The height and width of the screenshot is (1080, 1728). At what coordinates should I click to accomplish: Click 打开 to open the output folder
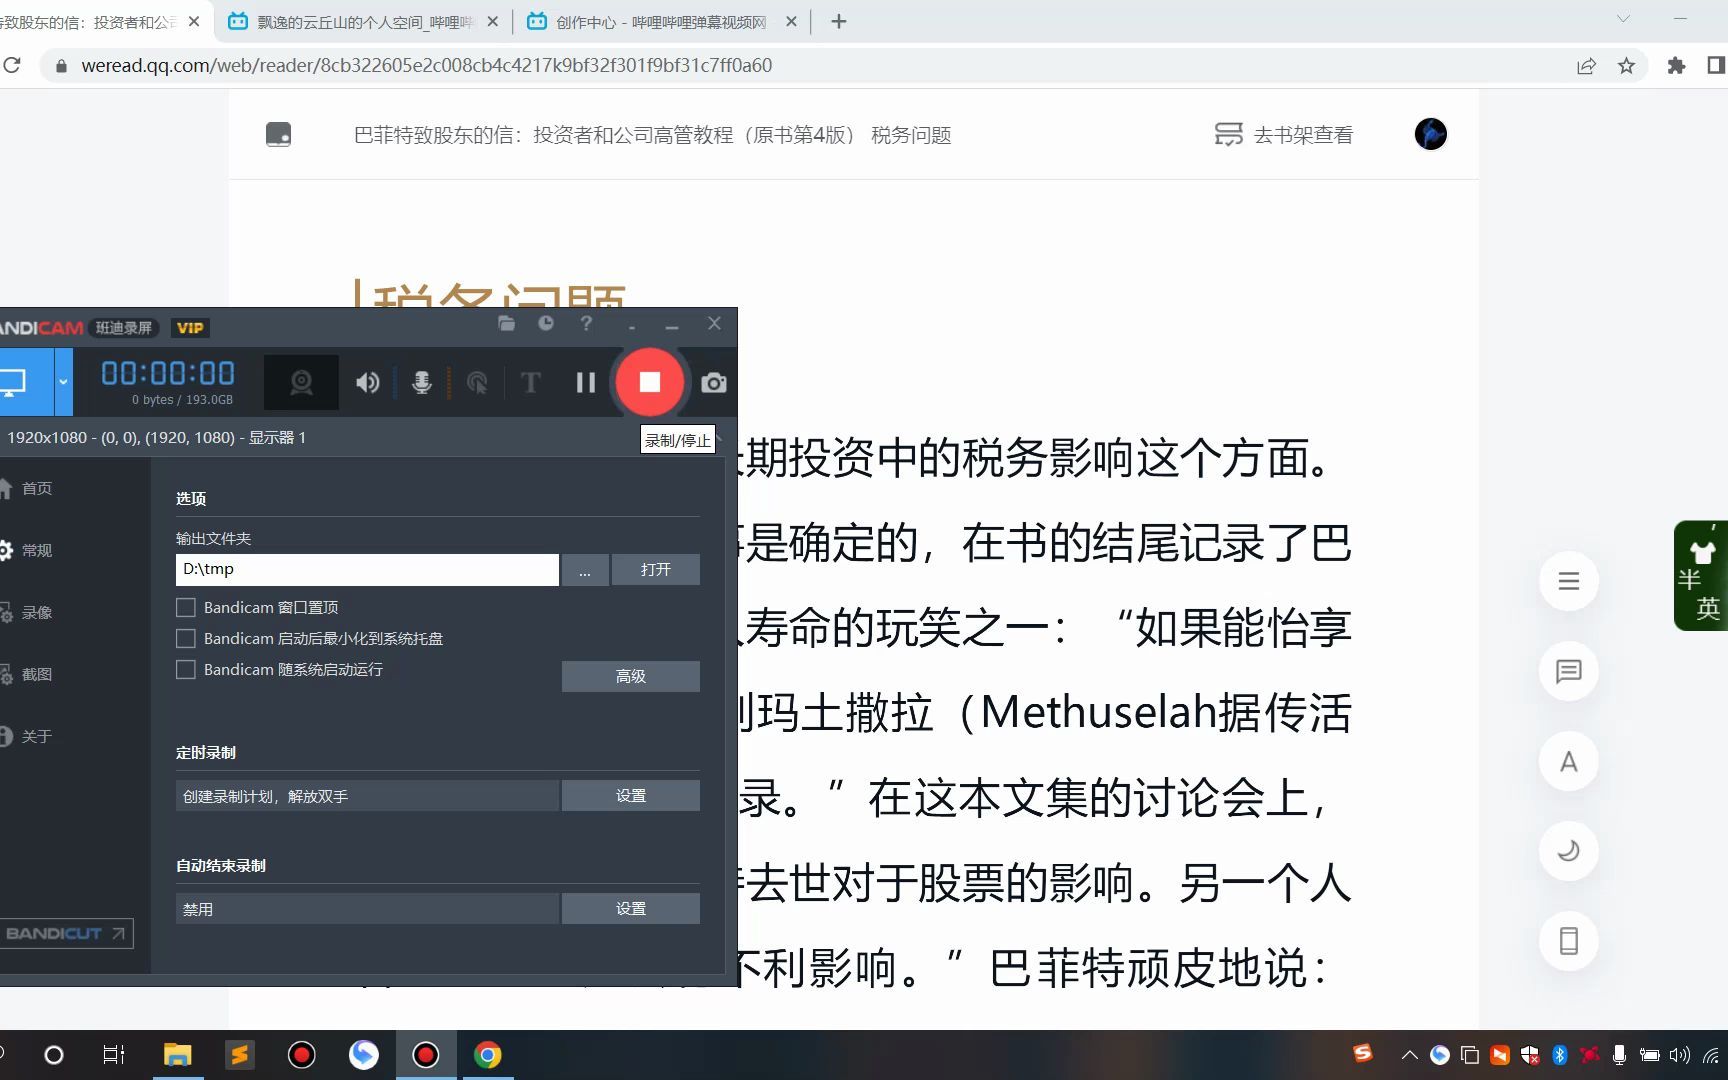coord(655,569)
